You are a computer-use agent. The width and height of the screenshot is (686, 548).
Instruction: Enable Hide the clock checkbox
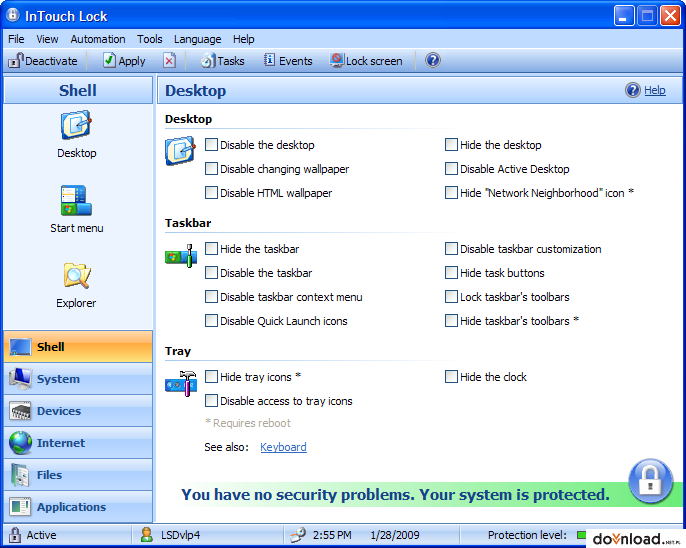tap(451, 377)
